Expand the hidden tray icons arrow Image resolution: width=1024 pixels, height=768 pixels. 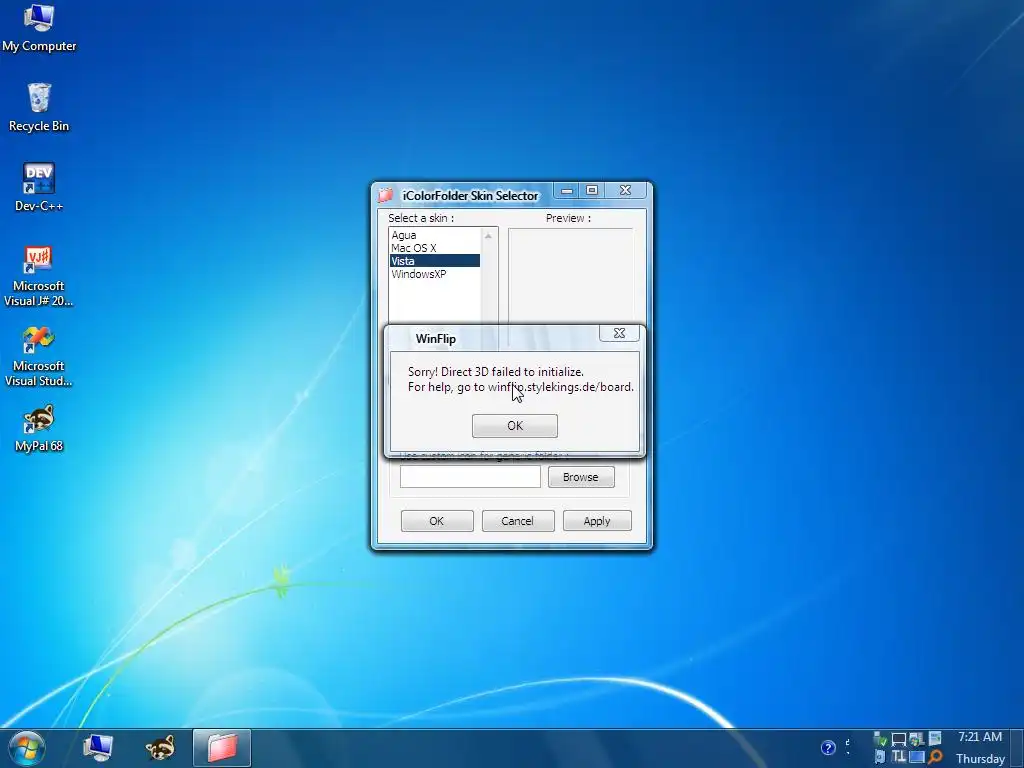point(848,747)
